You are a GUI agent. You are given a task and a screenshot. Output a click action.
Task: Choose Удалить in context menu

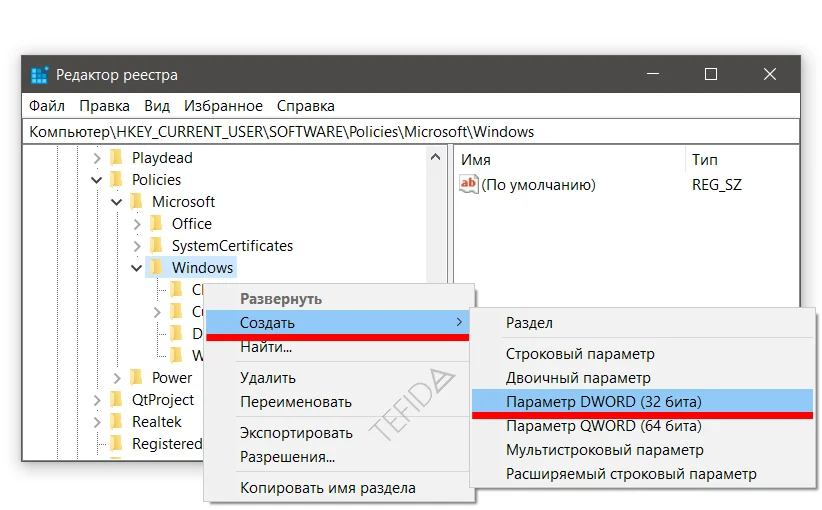[x=340, y=378]
